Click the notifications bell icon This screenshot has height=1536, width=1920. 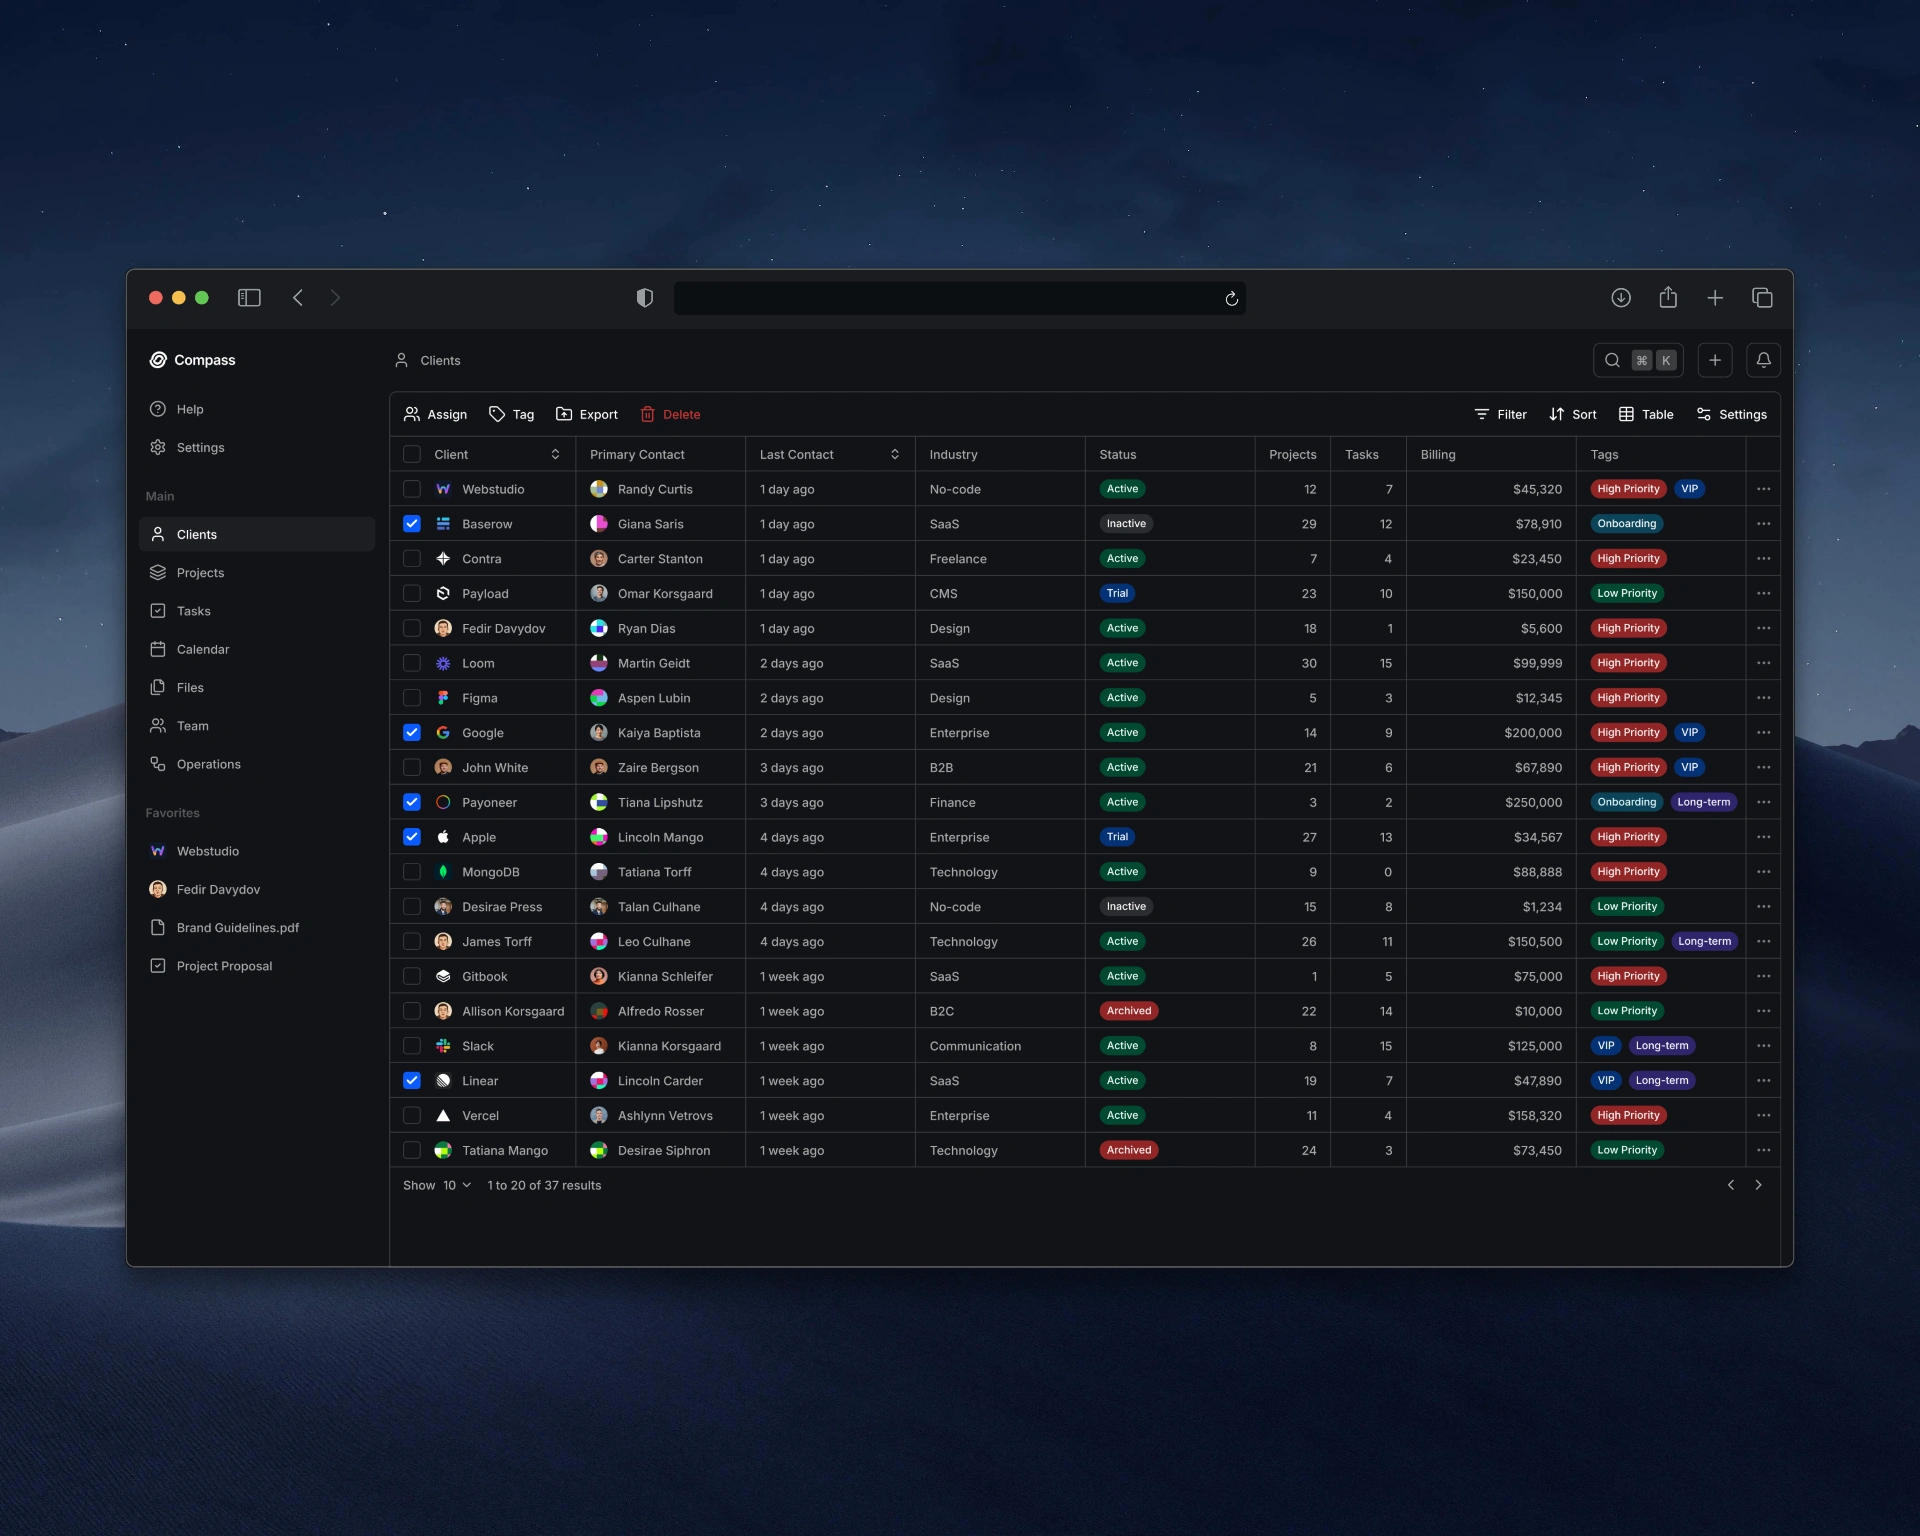coord(1763,360)
